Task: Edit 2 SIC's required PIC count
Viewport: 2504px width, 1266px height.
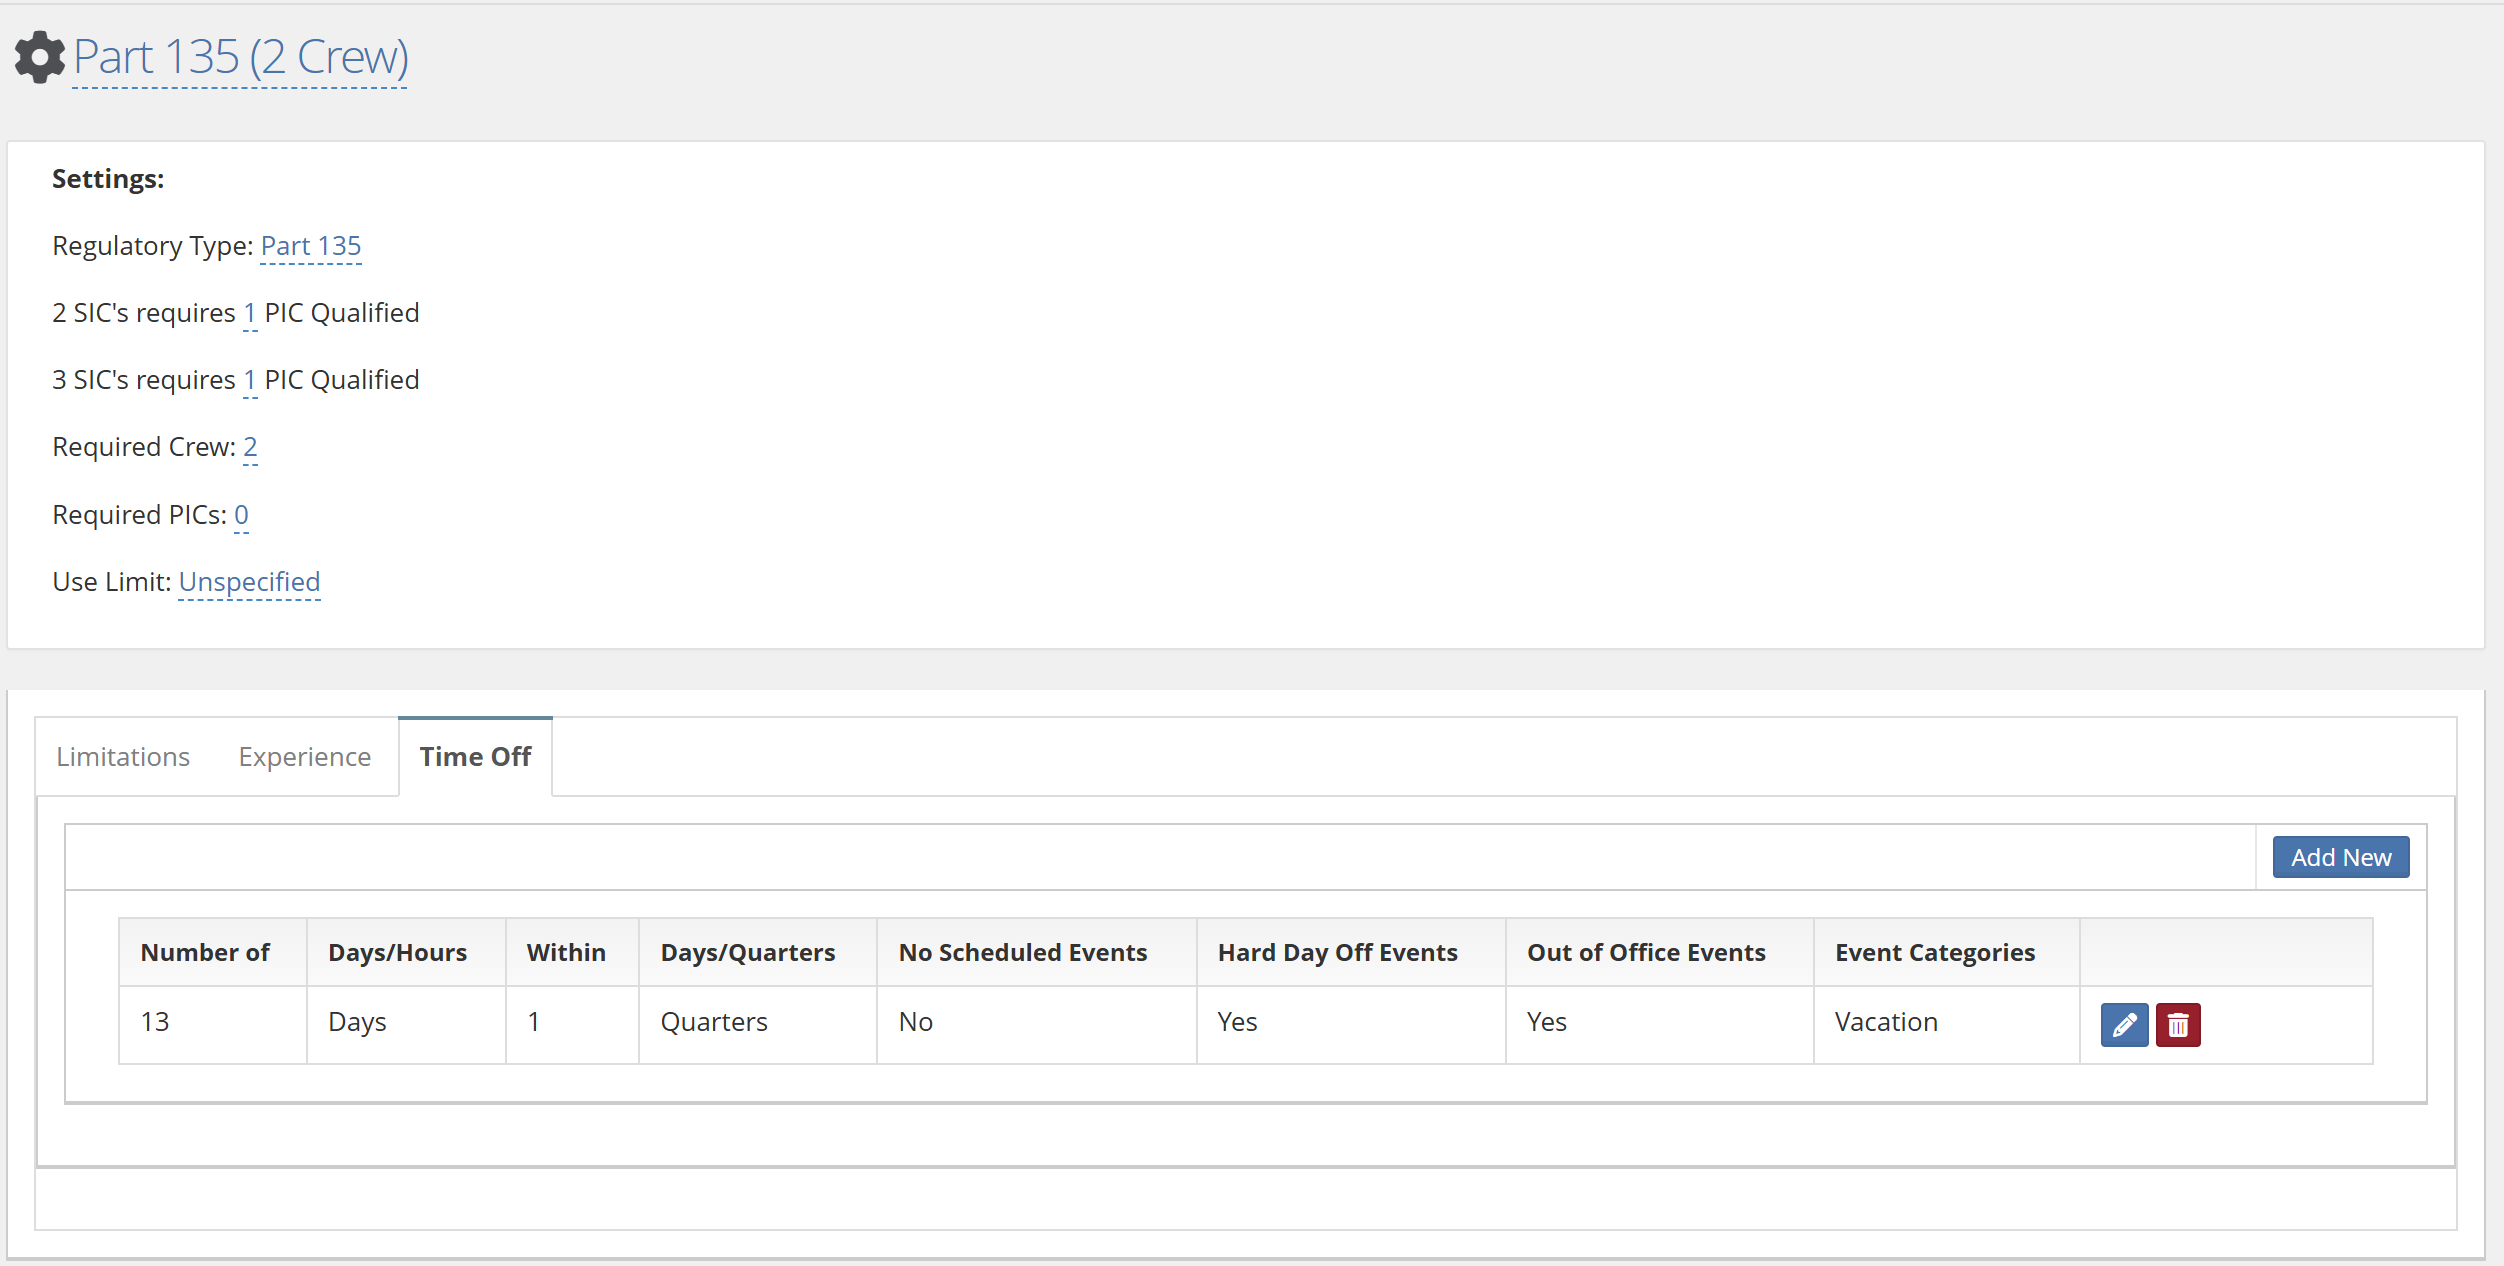Action: pyautogui.click(x=249, y=314)
